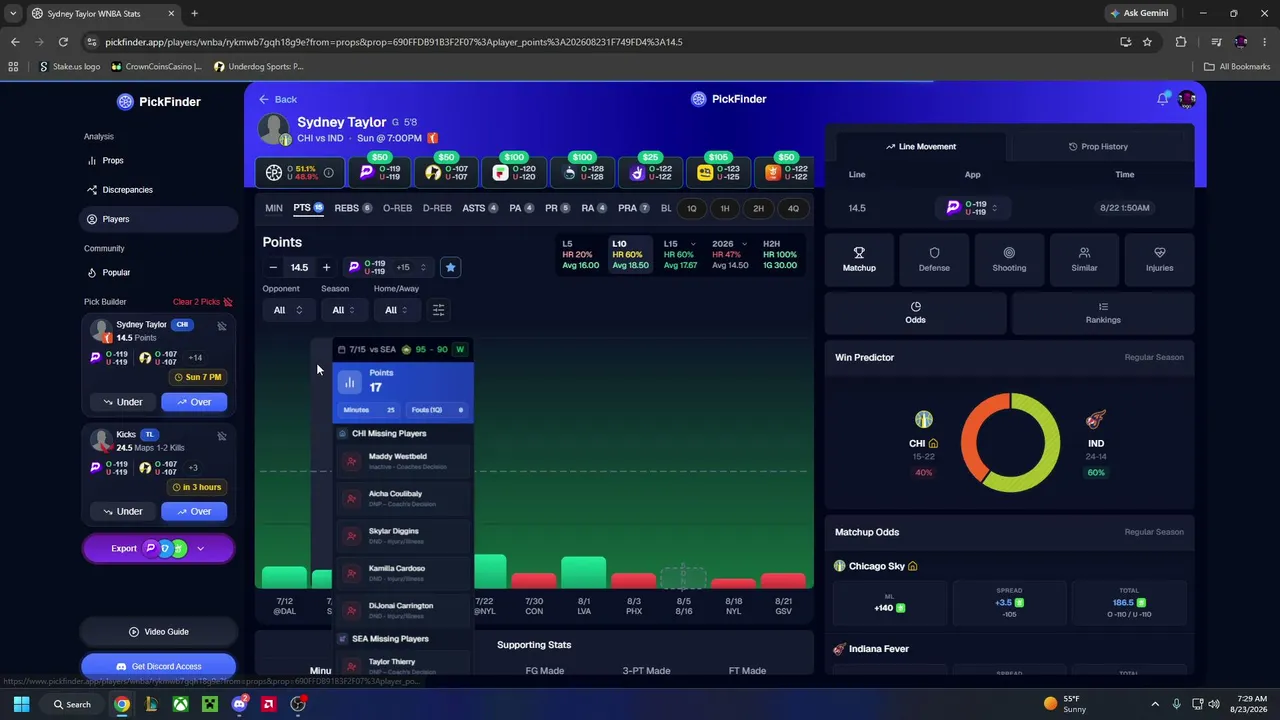Click the info icon beside the 51.1% consensus
The image size is (1280, 720).
pyautogui.click(x=328, y=172)
